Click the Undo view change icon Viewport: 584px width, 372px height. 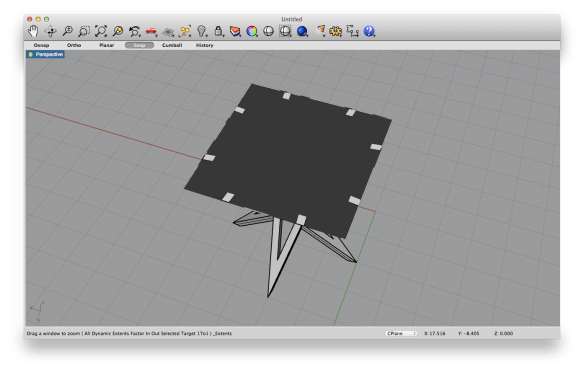tap(134, 31)
